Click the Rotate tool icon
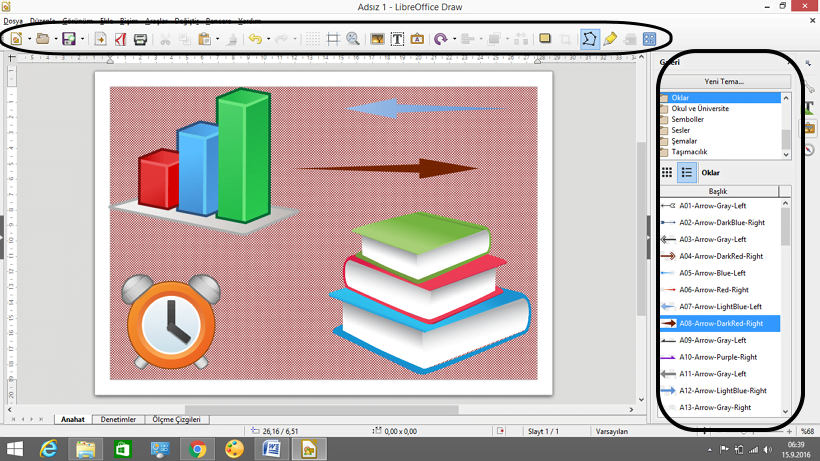The height and width of the screenshot is (461, 820). point(440,40)
